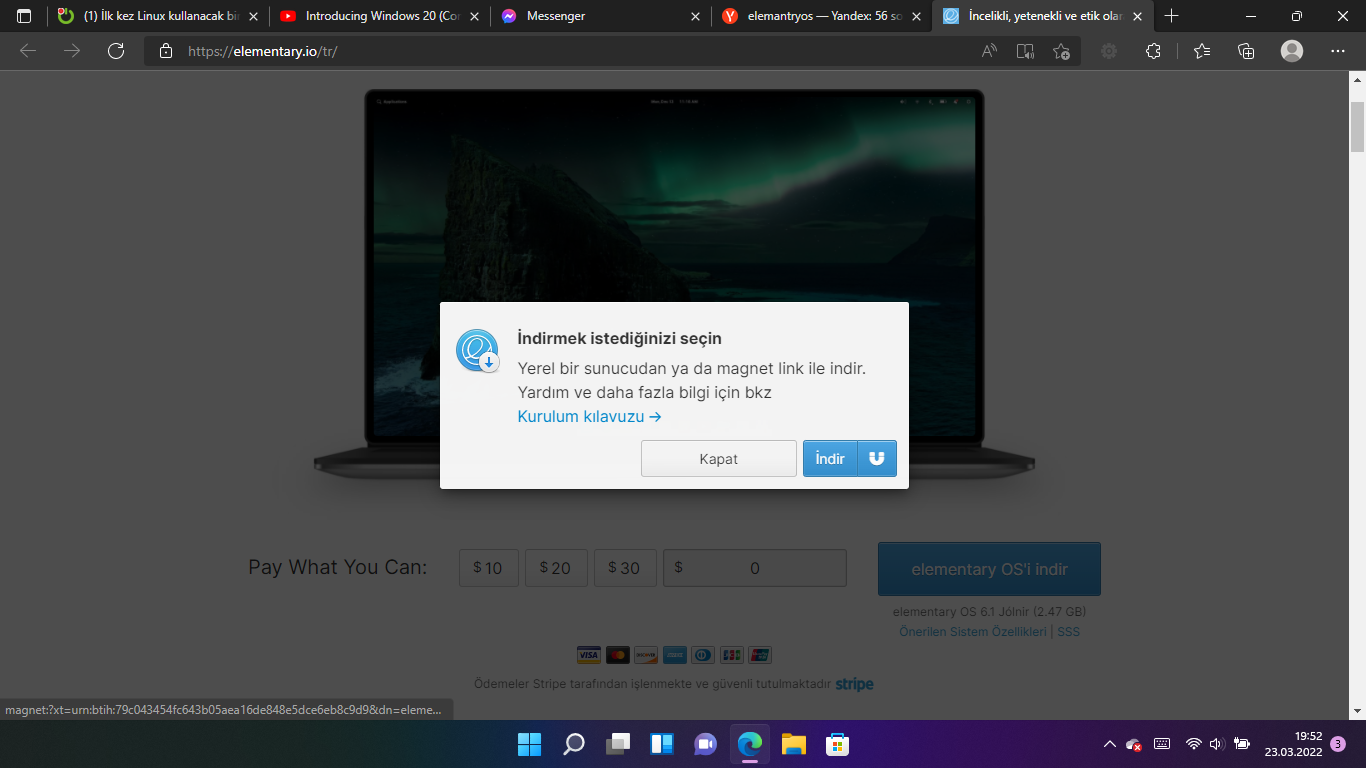Screen dimensions: 1366x768
Task: Open the browser Extensions puzzle icon
Action: click(1153, 51)
